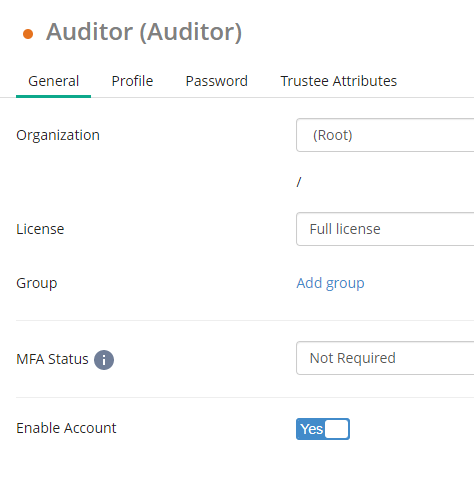Screen dimensions: 474x489
Task: Select the Trustee Attributes tab
Action: (339, 81)
